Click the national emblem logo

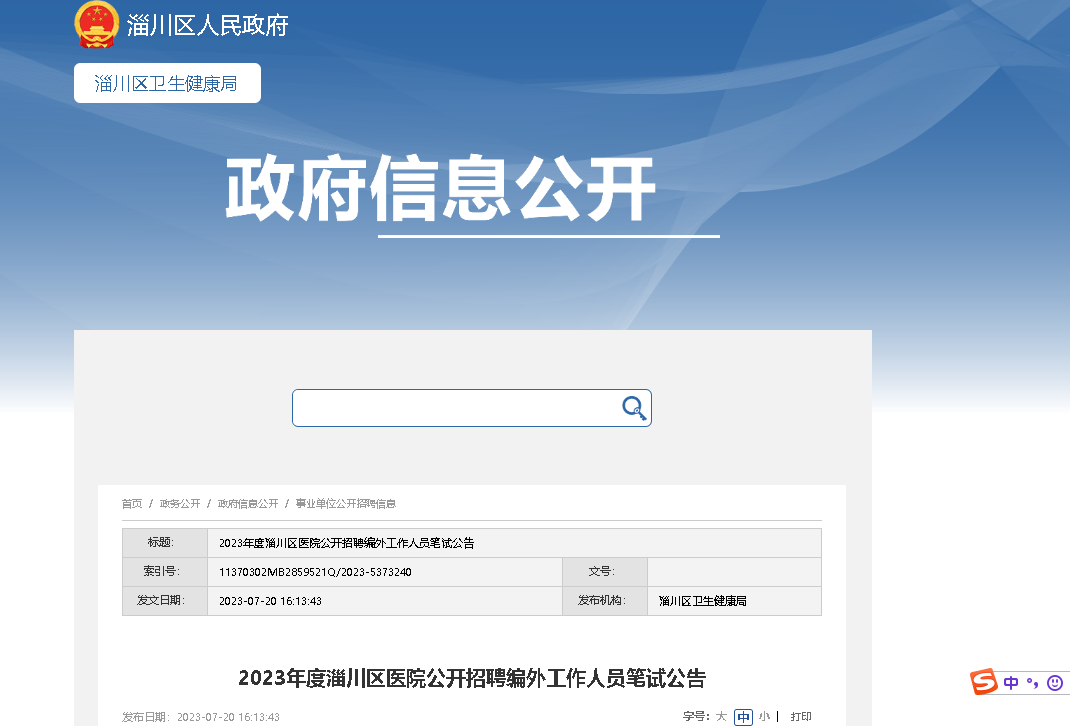pos(96,25)
